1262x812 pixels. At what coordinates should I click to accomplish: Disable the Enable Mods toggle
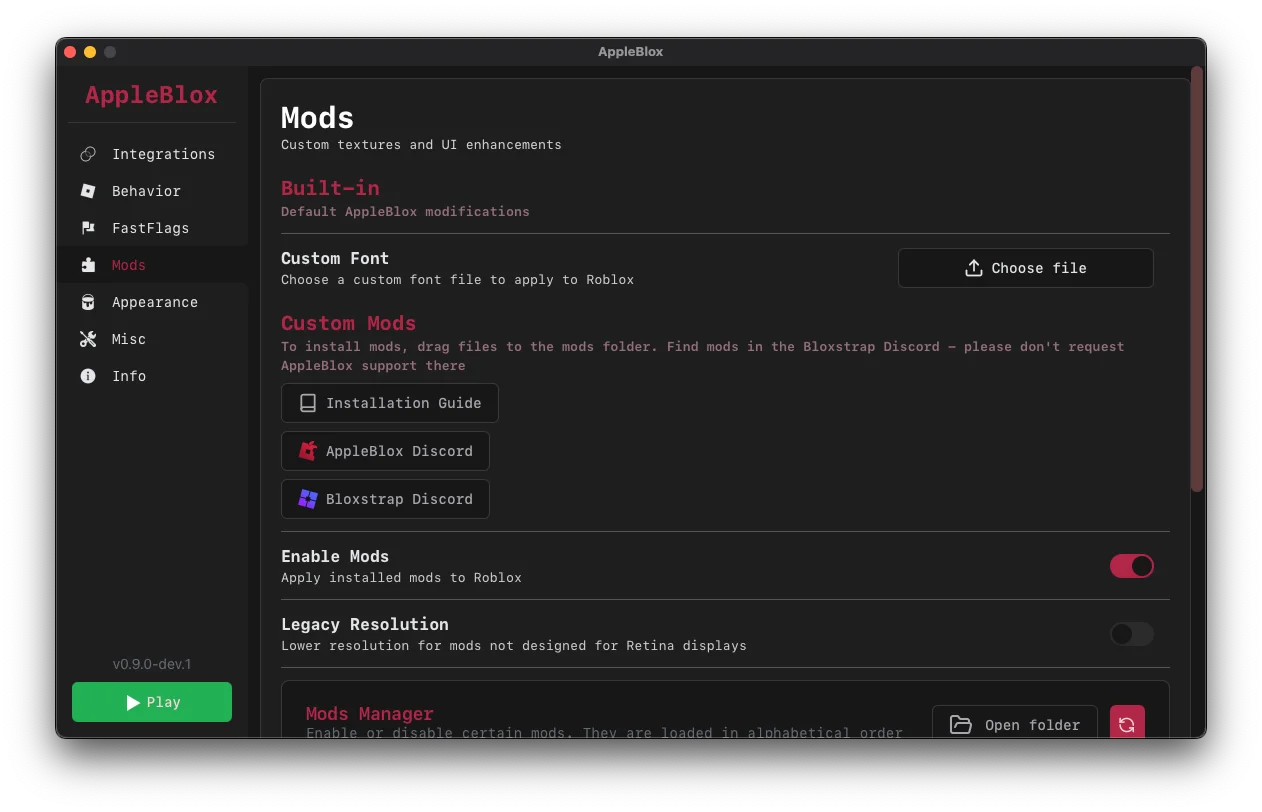point(1131,566)
